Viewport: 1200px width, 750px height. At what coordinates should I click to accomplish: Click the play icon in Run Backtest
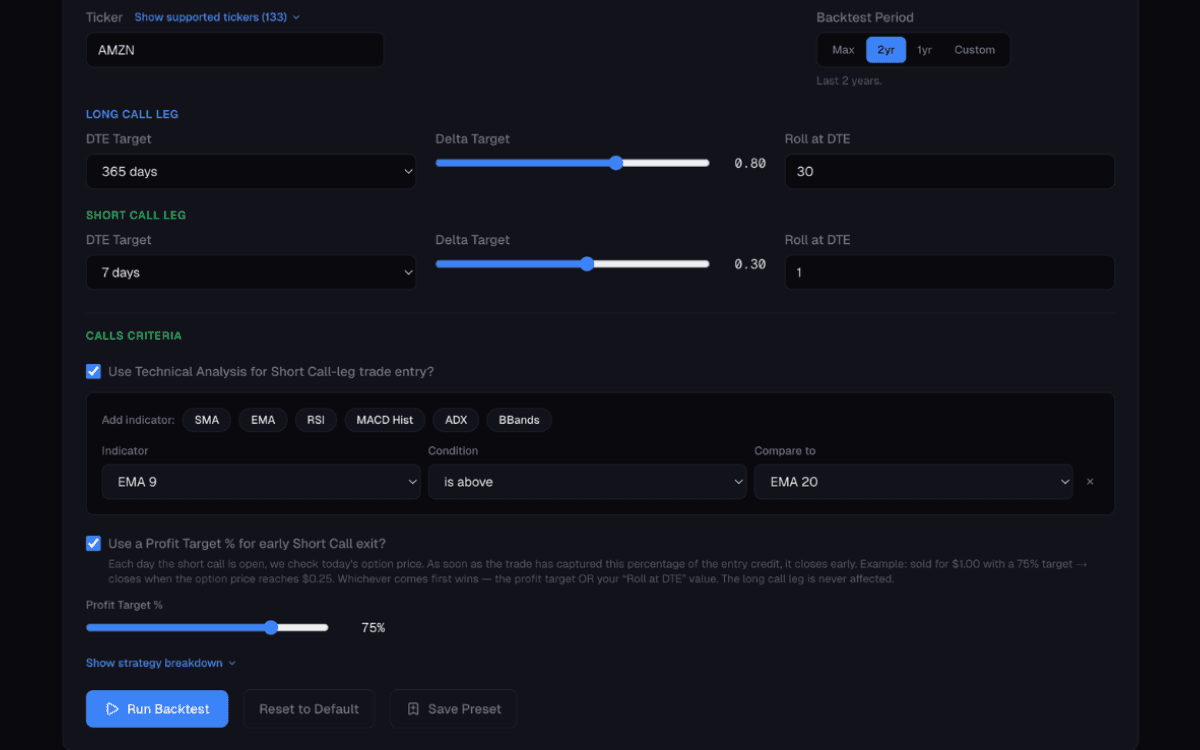tap(112, 709)
